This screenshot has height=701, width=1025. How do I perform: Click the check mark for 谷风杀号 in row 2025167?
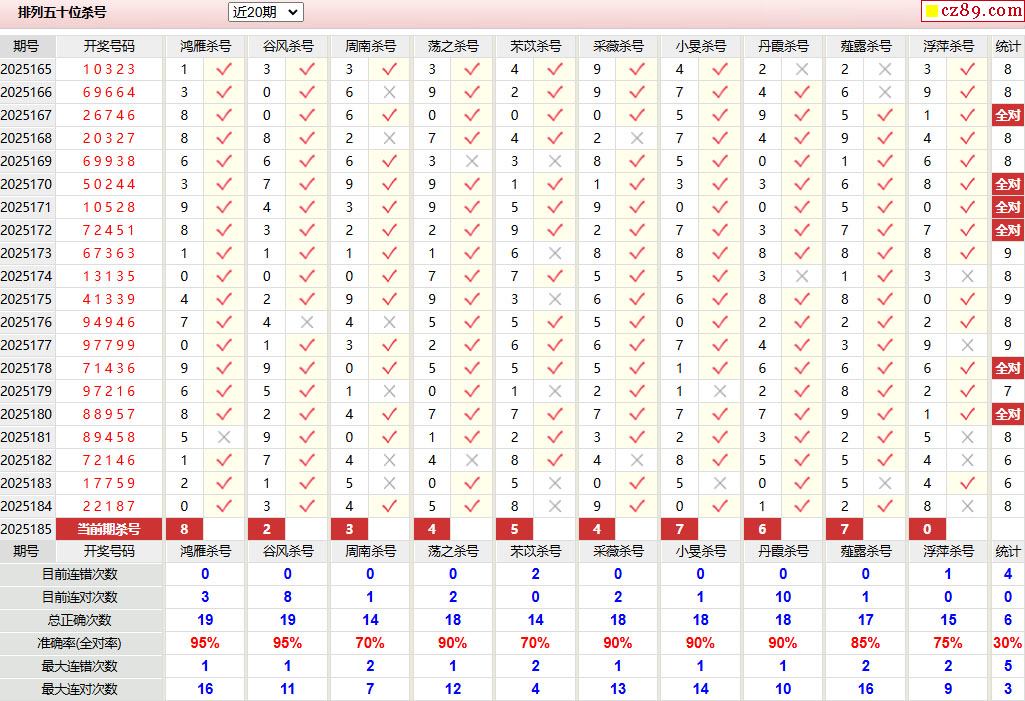tap(307, 115)
